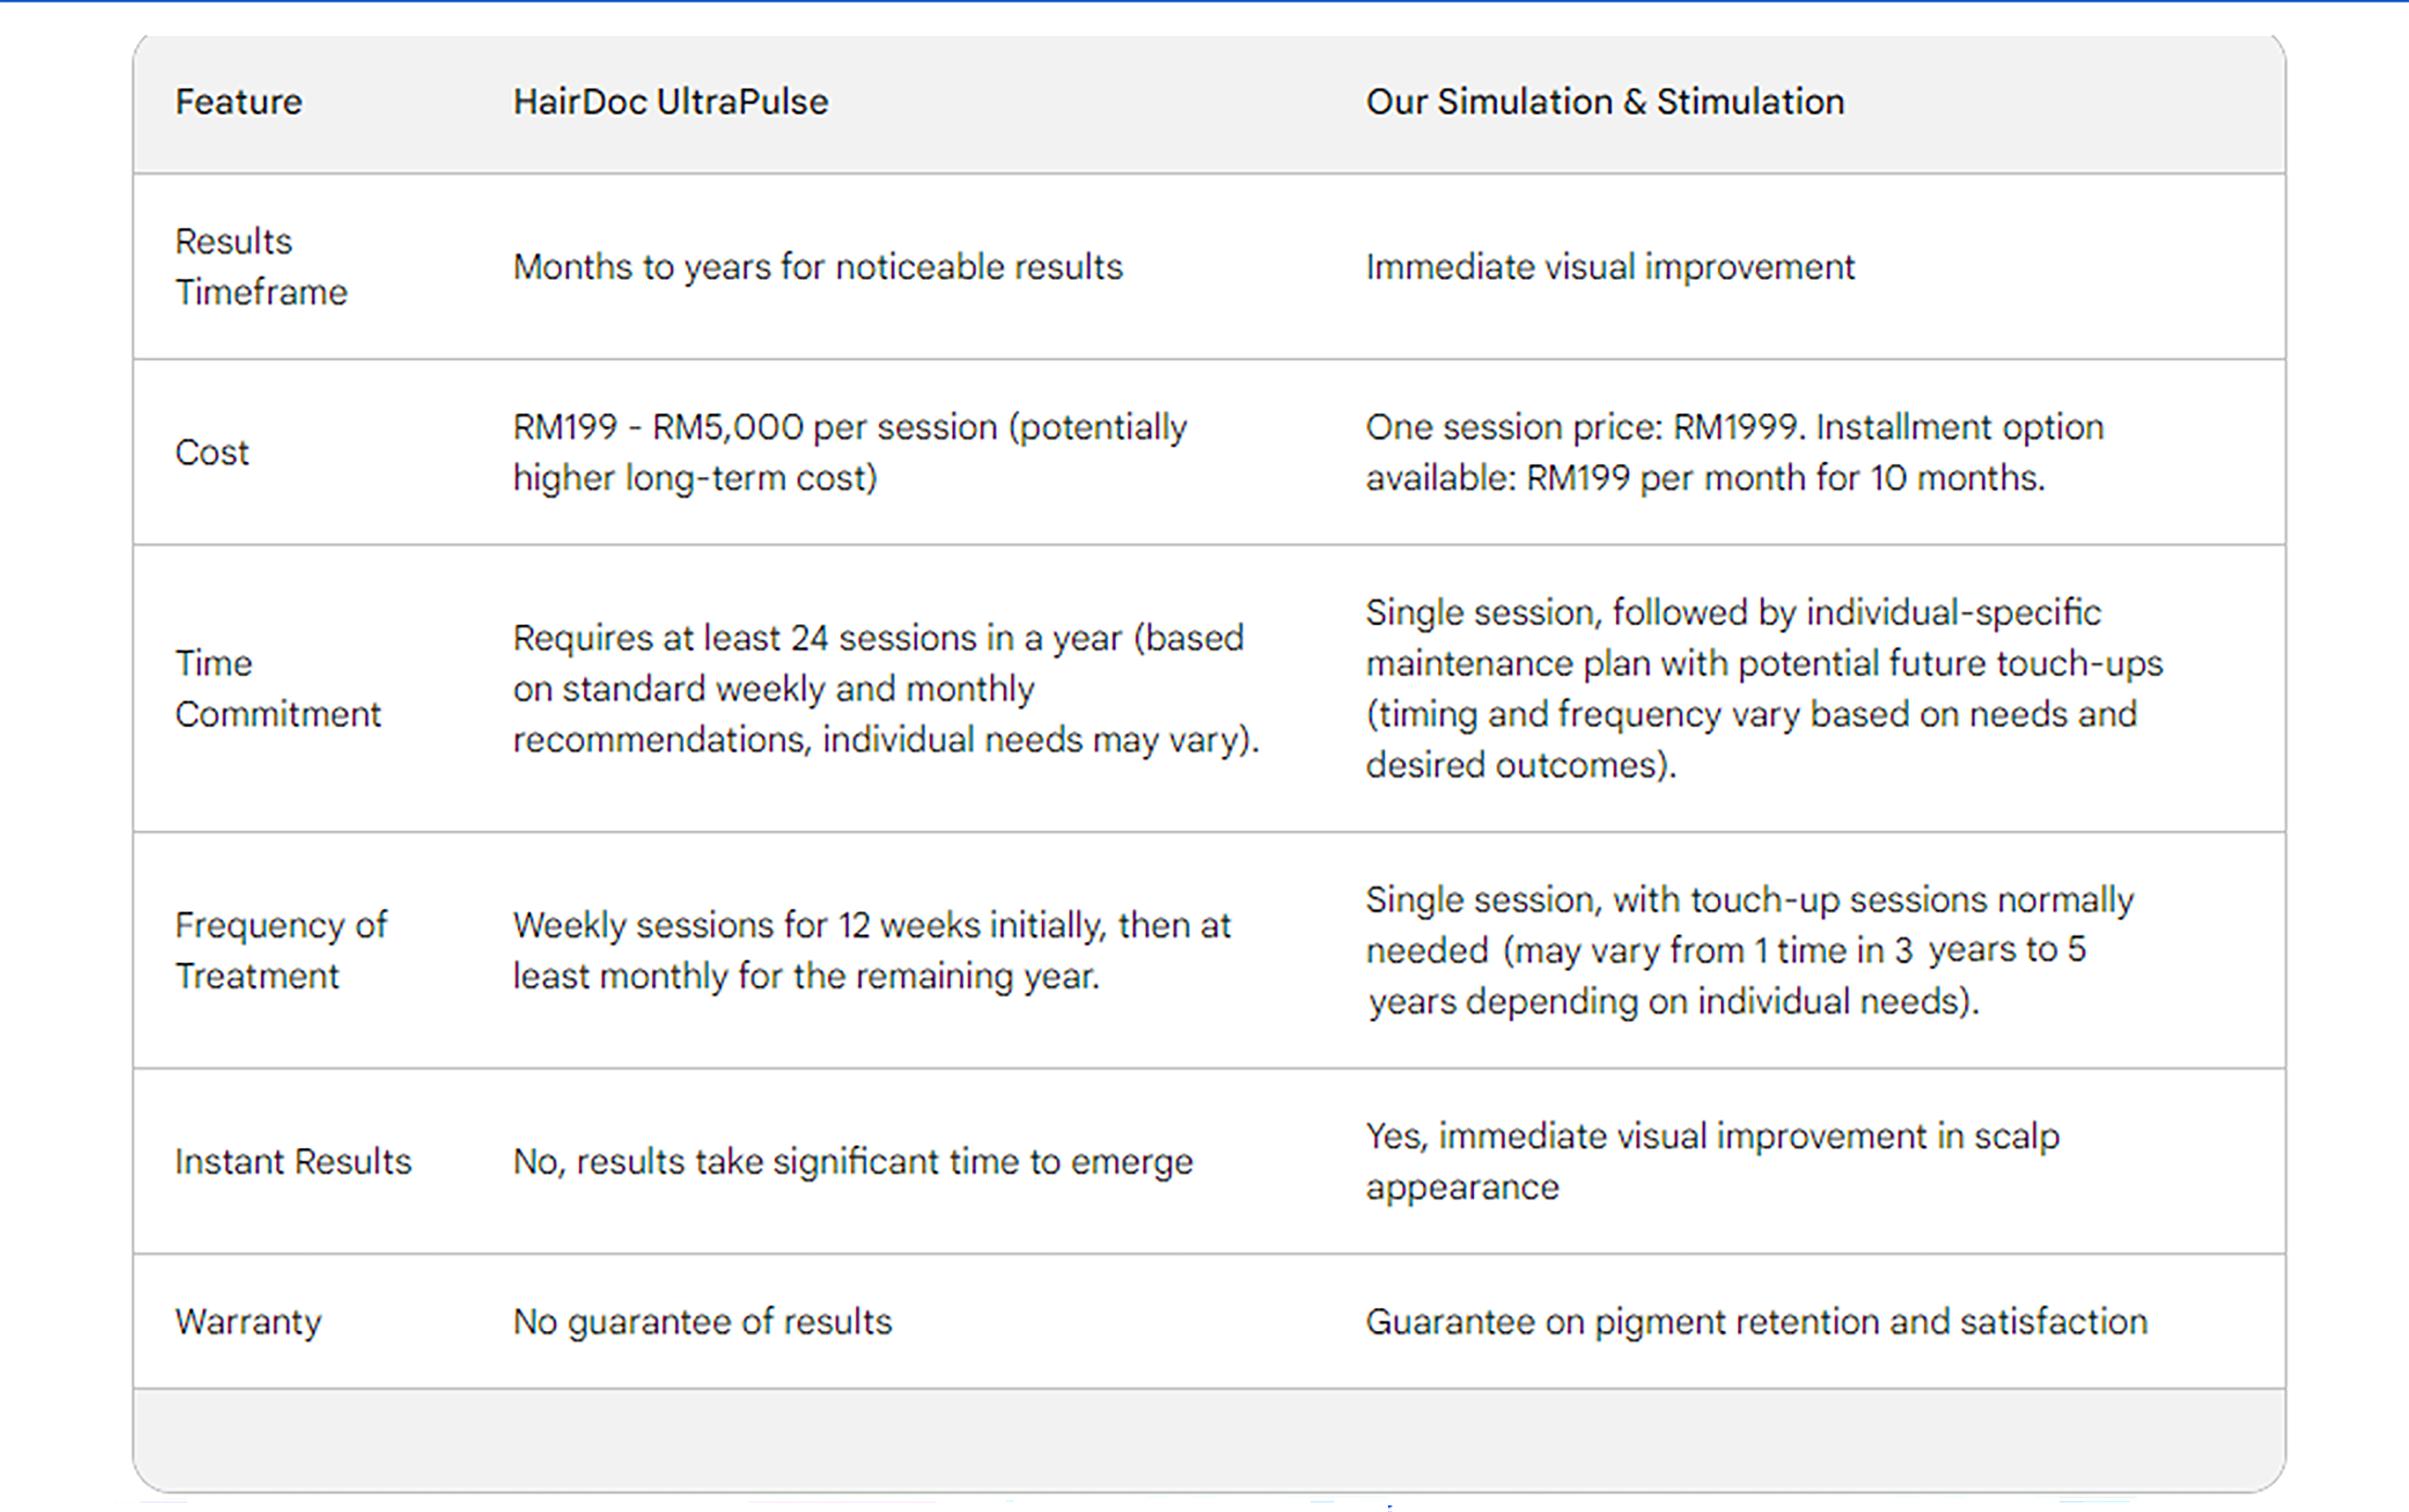Click 'Months to years for noticeable results'
This screenshot has height=1512, width=2409.
[x=817, y=267]
